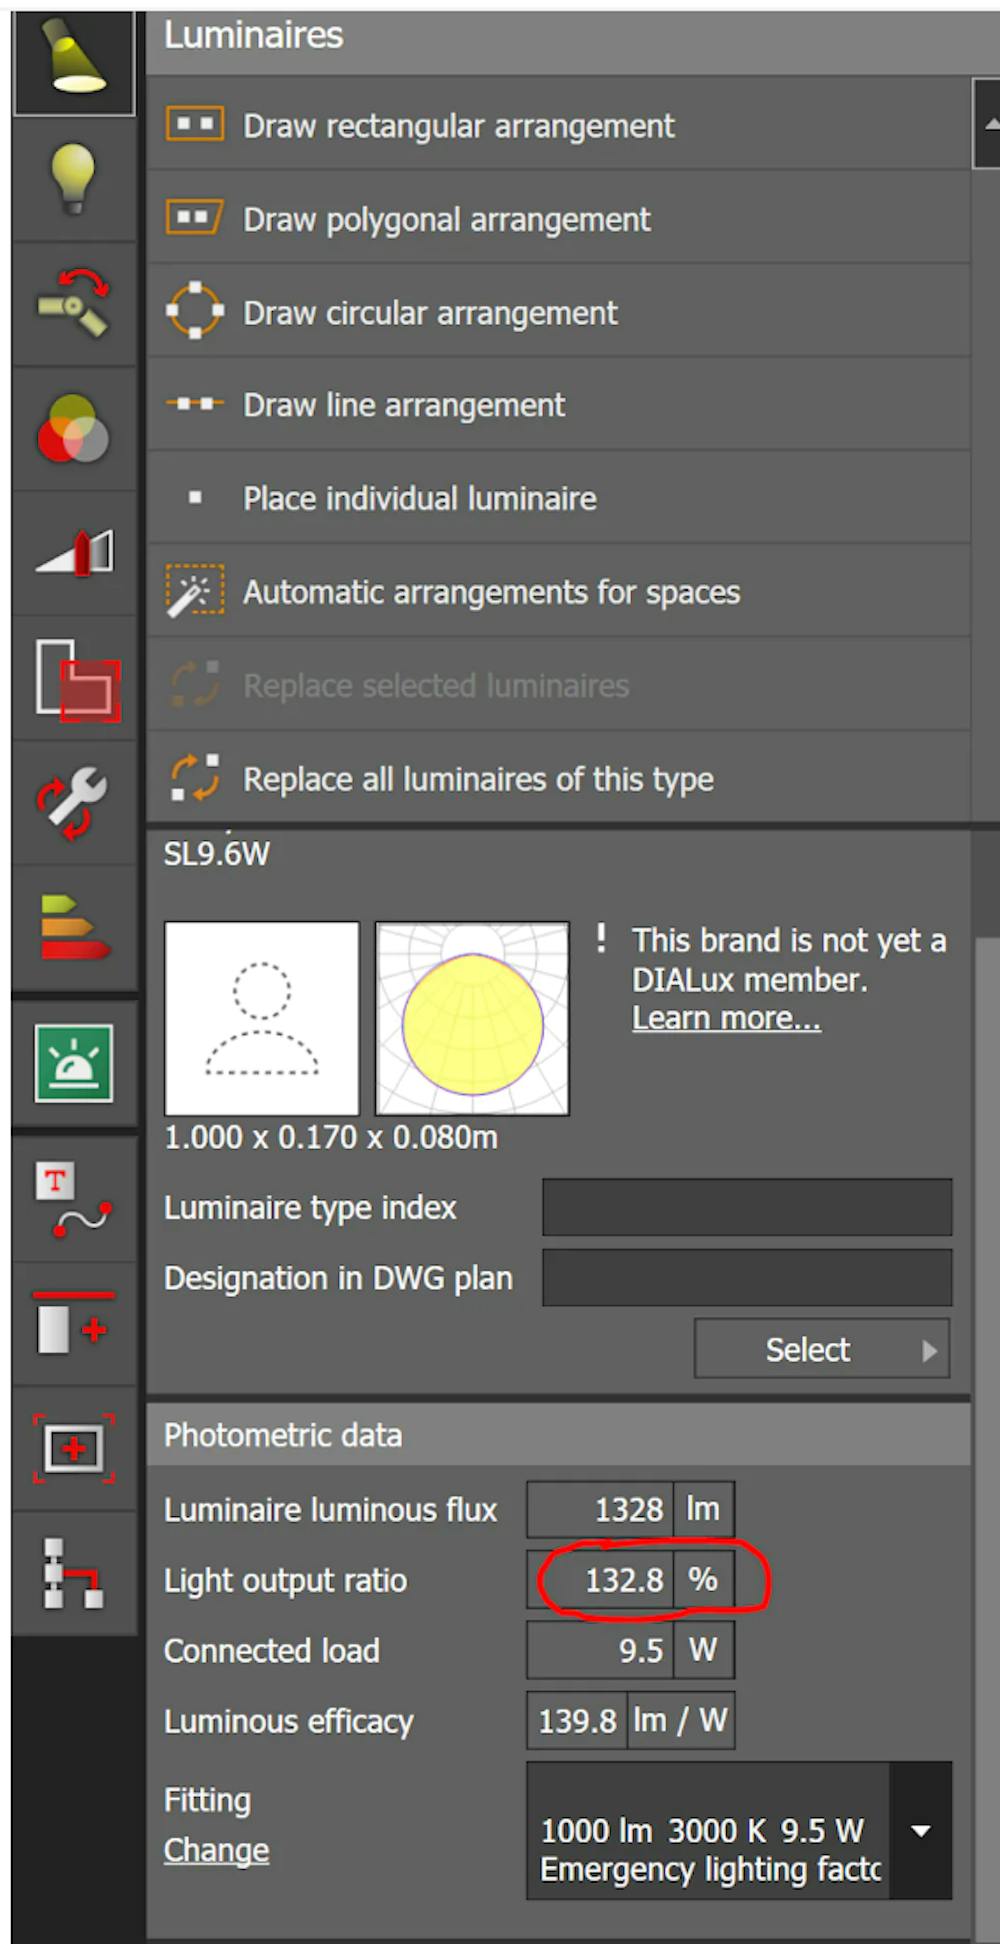This screenshot has height=1944, width=1000.
Task: Select the green emergency lighting icon
Action: point(73,1062)
